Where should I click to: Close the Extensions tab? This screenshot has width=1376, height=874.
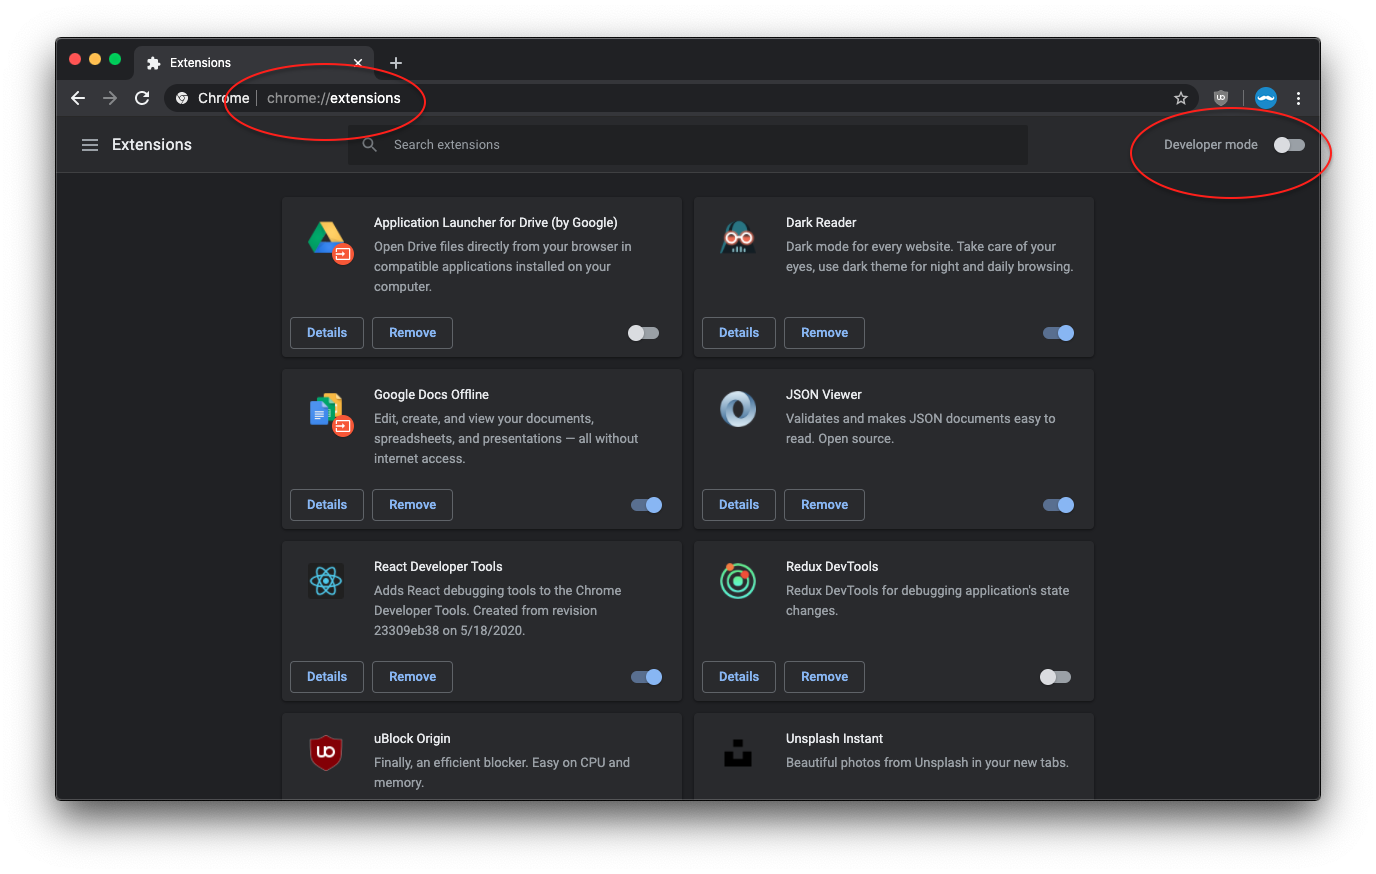358,63
